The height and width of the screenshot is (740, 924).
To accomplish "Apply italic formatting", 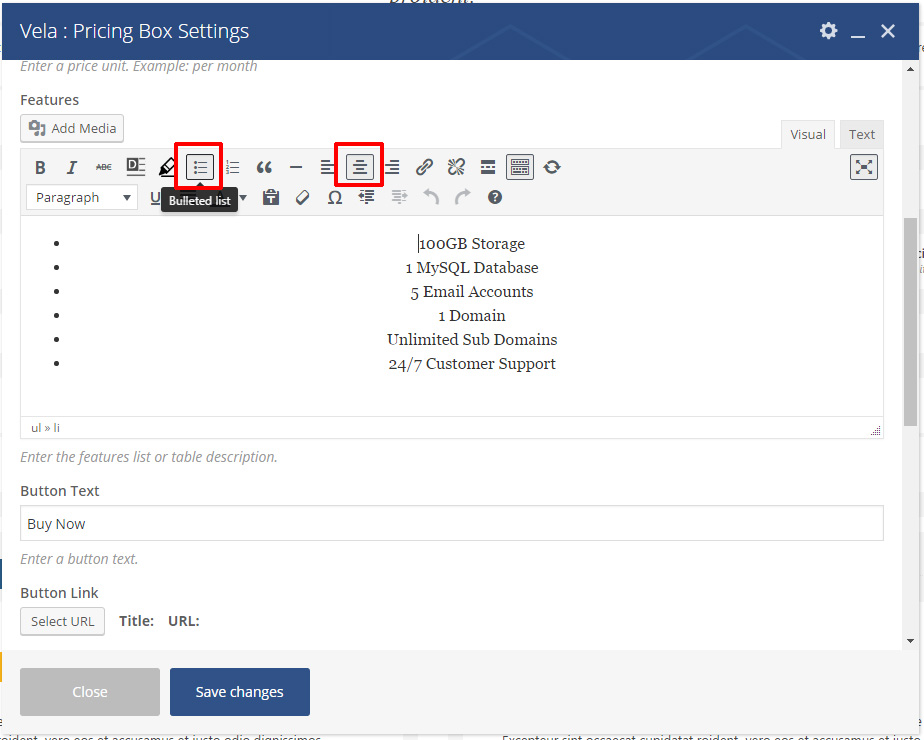I will pos(72,167).
